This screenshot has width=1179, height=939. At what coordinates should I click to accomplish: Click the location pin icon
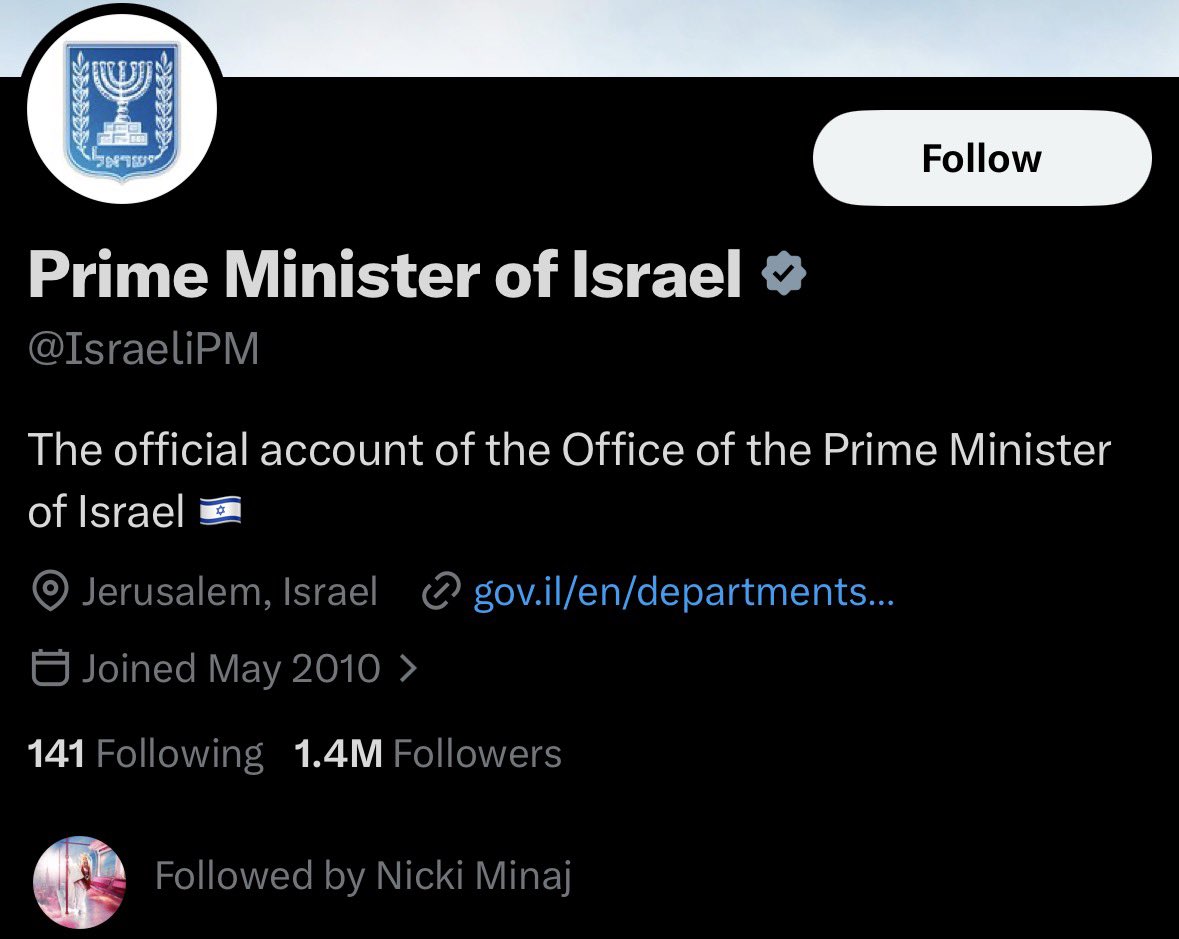pos(50,592)
